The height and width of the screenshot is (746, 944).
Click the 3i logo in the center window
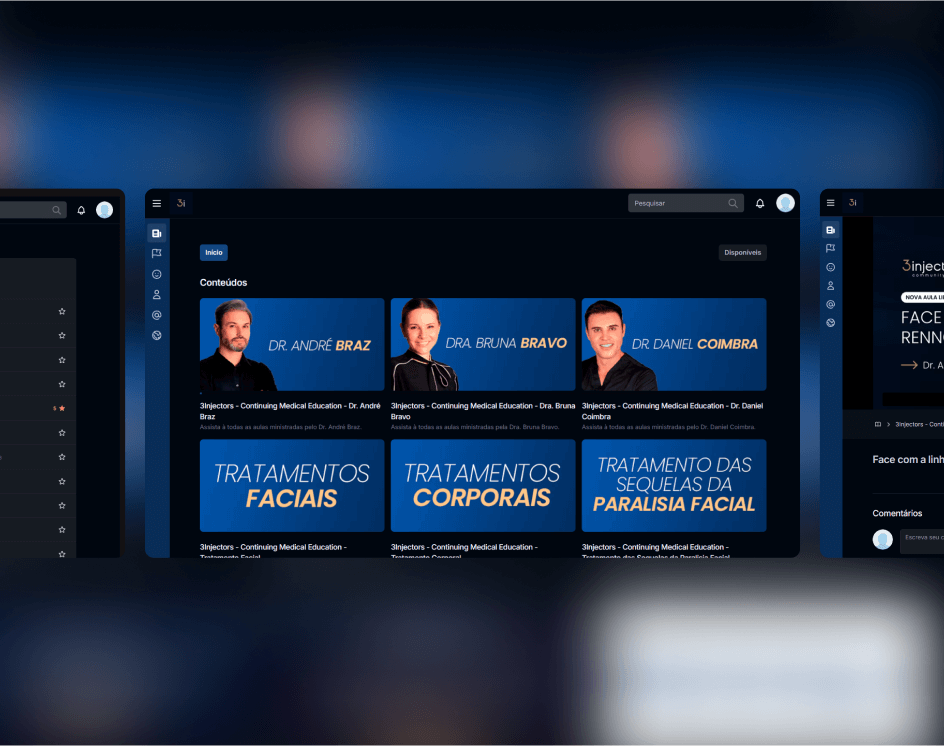point(181,203)
